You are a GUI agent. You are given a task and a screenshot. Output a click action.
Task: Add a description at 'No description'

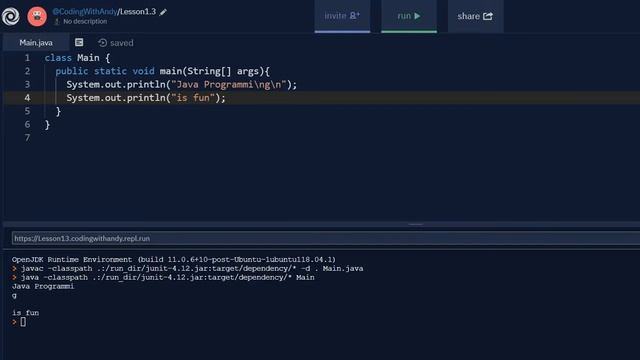pyautogui.click(x=85, y=22)
